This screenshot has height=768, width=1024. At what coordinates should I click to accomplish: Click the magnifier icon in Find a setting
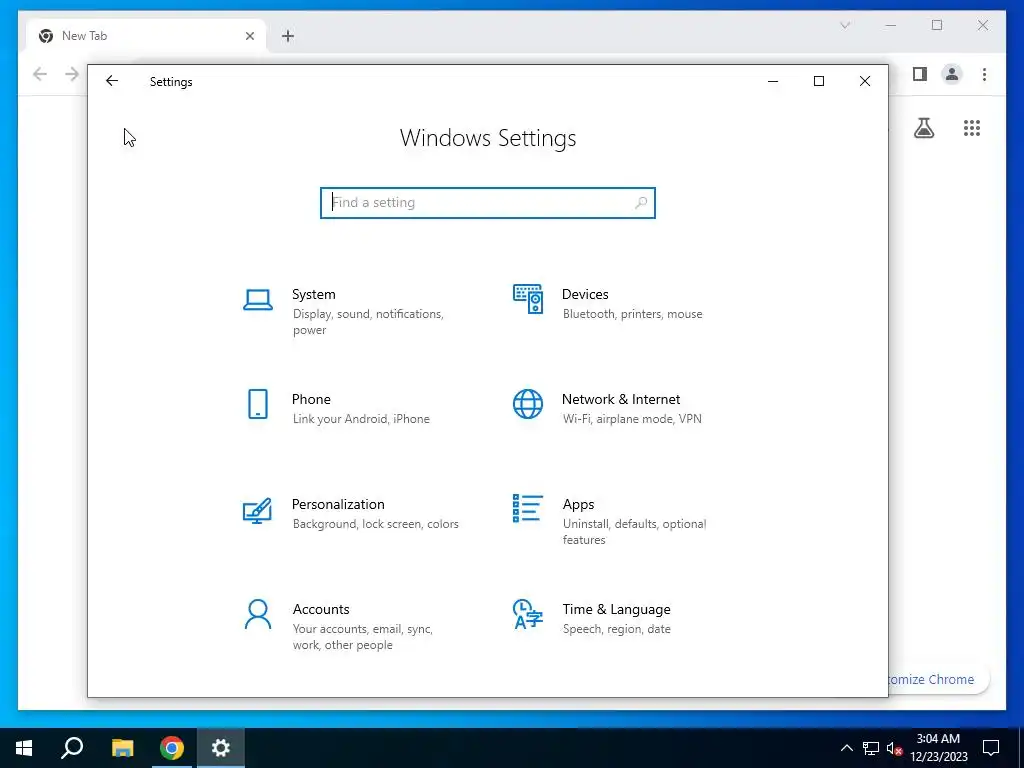coord(641,202)
